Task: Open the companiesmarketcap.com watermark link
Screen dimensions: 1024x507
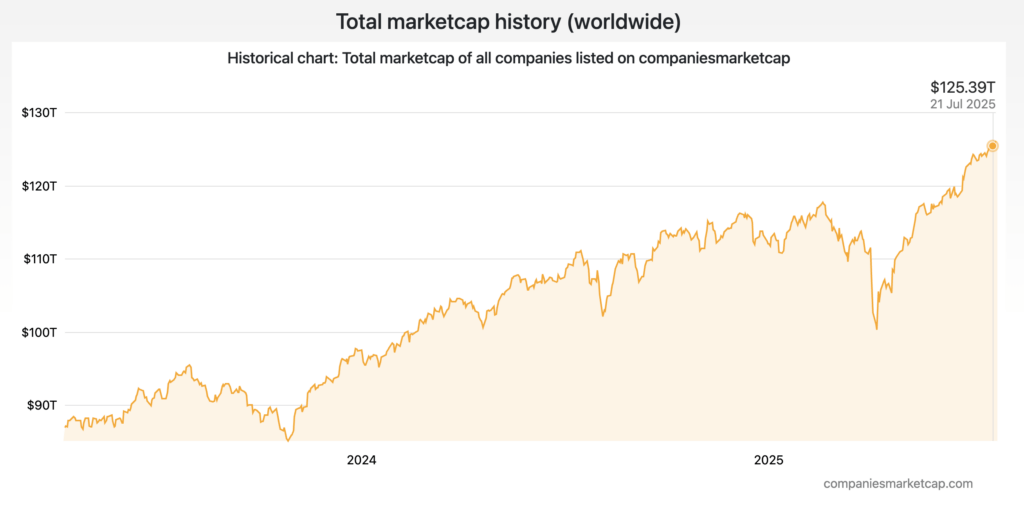Action: click(897, 483)
